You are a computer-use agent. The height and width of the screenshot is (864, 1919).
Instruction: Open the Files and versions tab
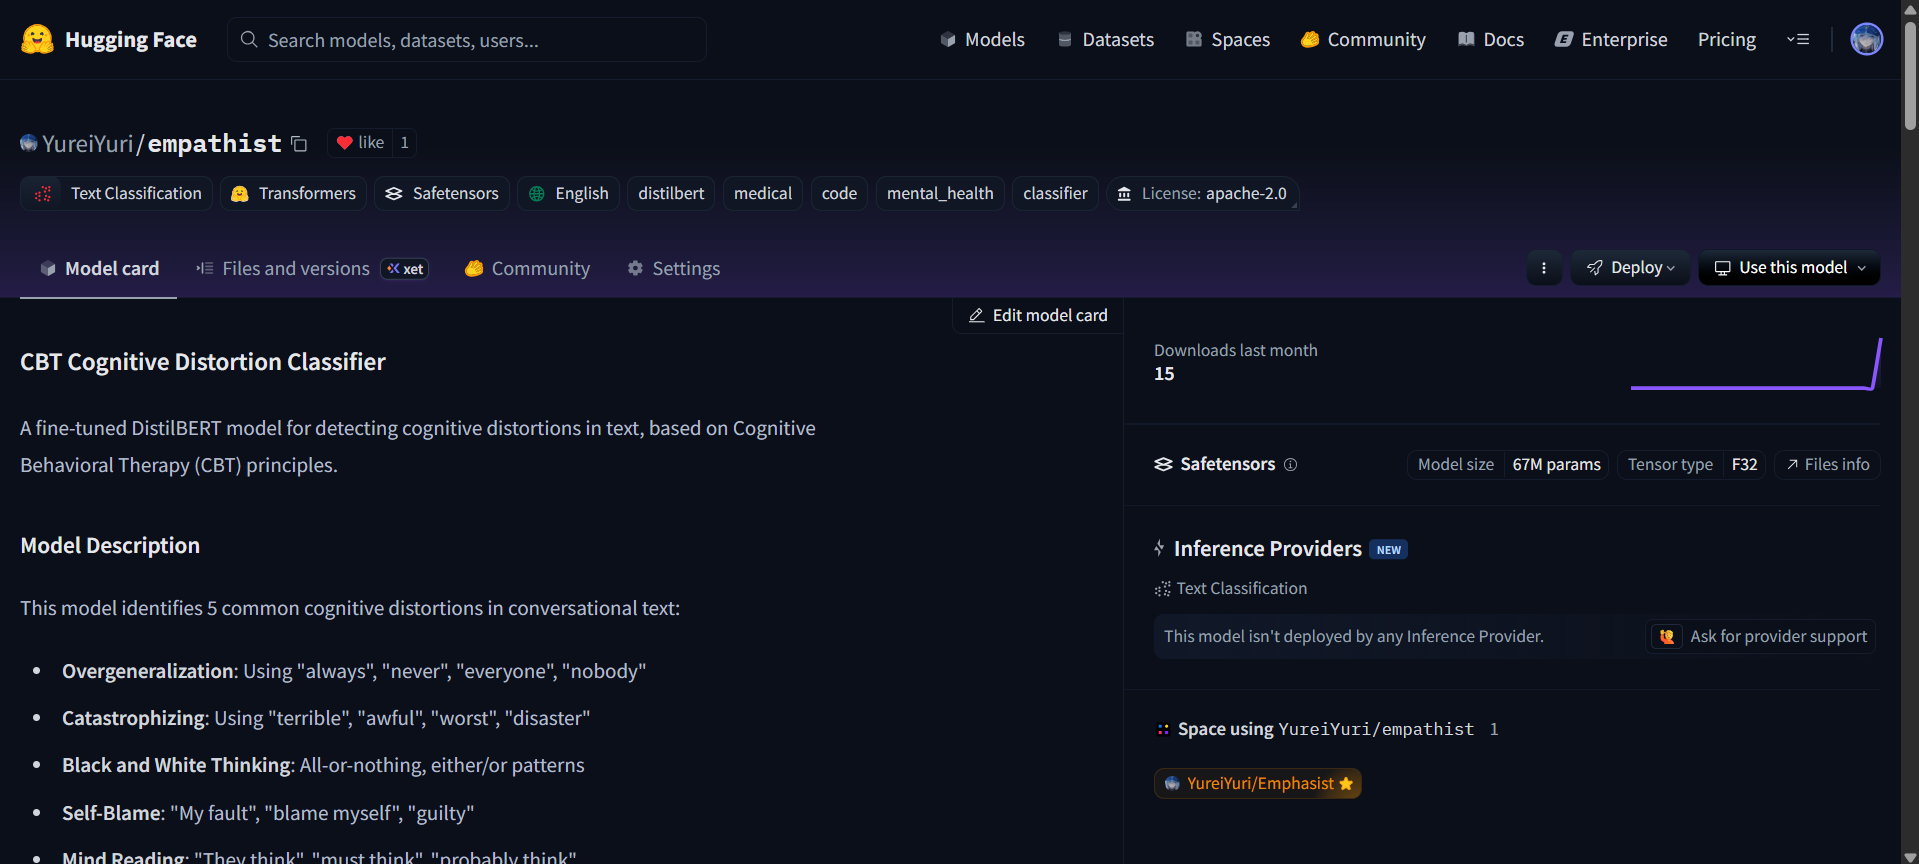coord(312,268)
